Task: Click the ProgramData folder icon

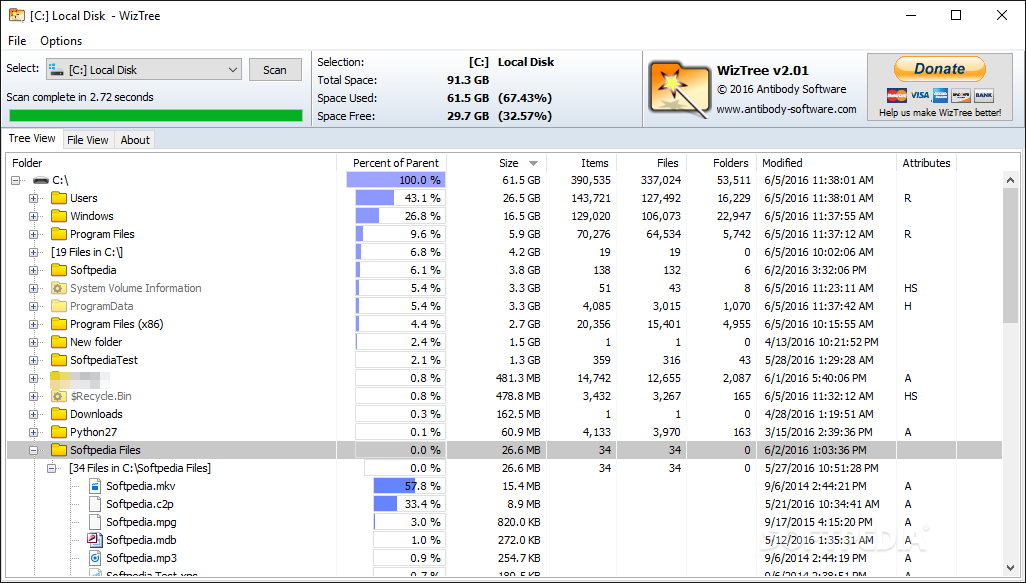Action: 59,306
